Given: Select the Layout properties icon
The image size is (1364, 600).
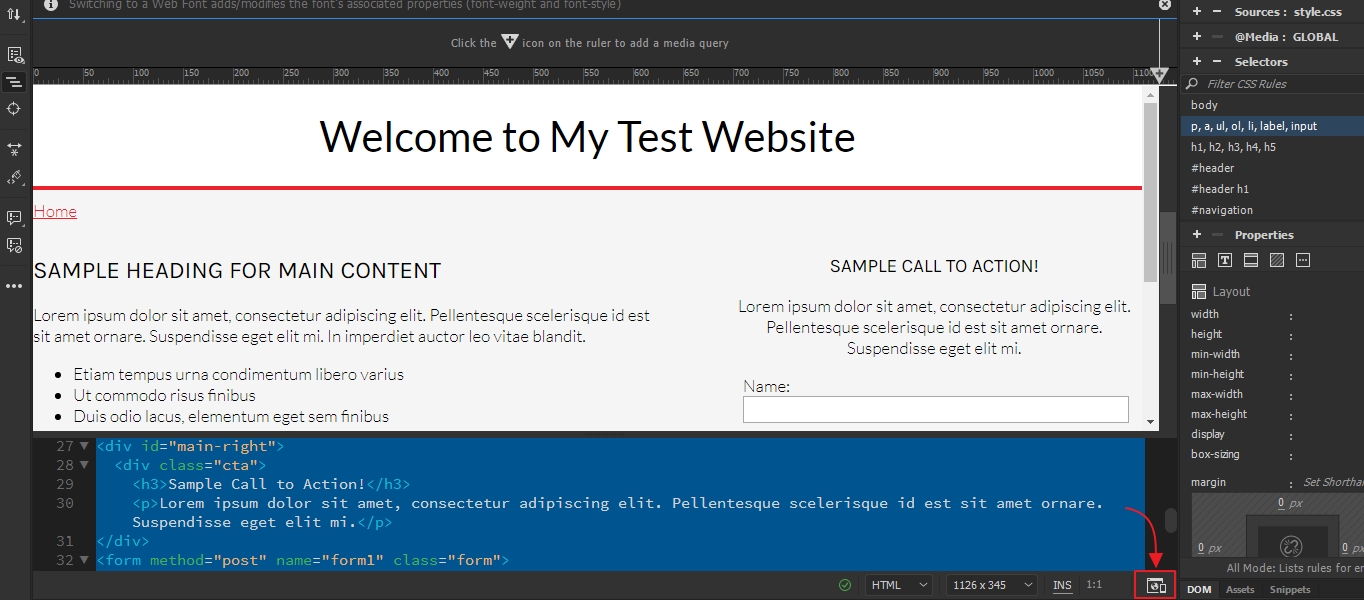Looking at the screenshot, I should pos(1199,260).
